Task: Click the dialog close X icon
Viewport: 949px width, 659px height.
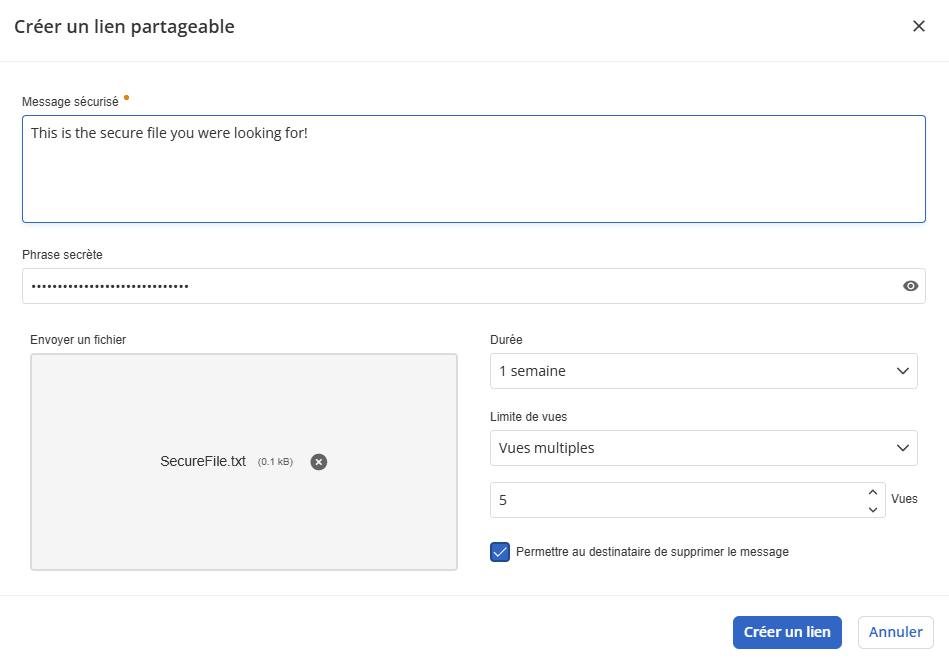Action: (x=919, y=26)
